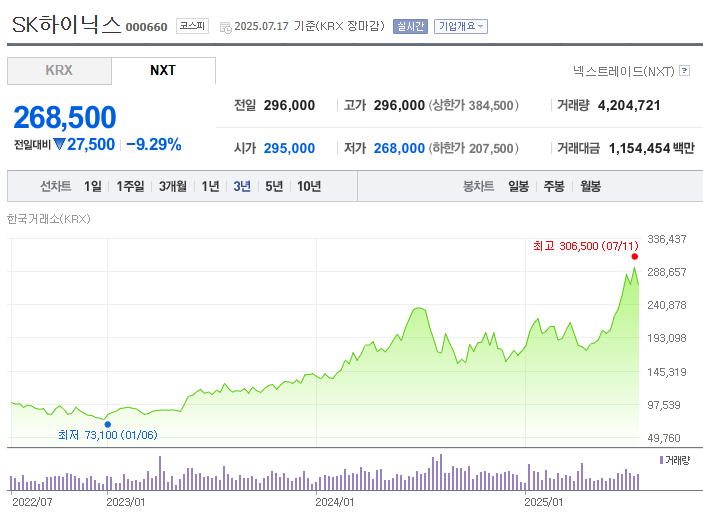Click the 실시간 real-time button

click(410, 26)
